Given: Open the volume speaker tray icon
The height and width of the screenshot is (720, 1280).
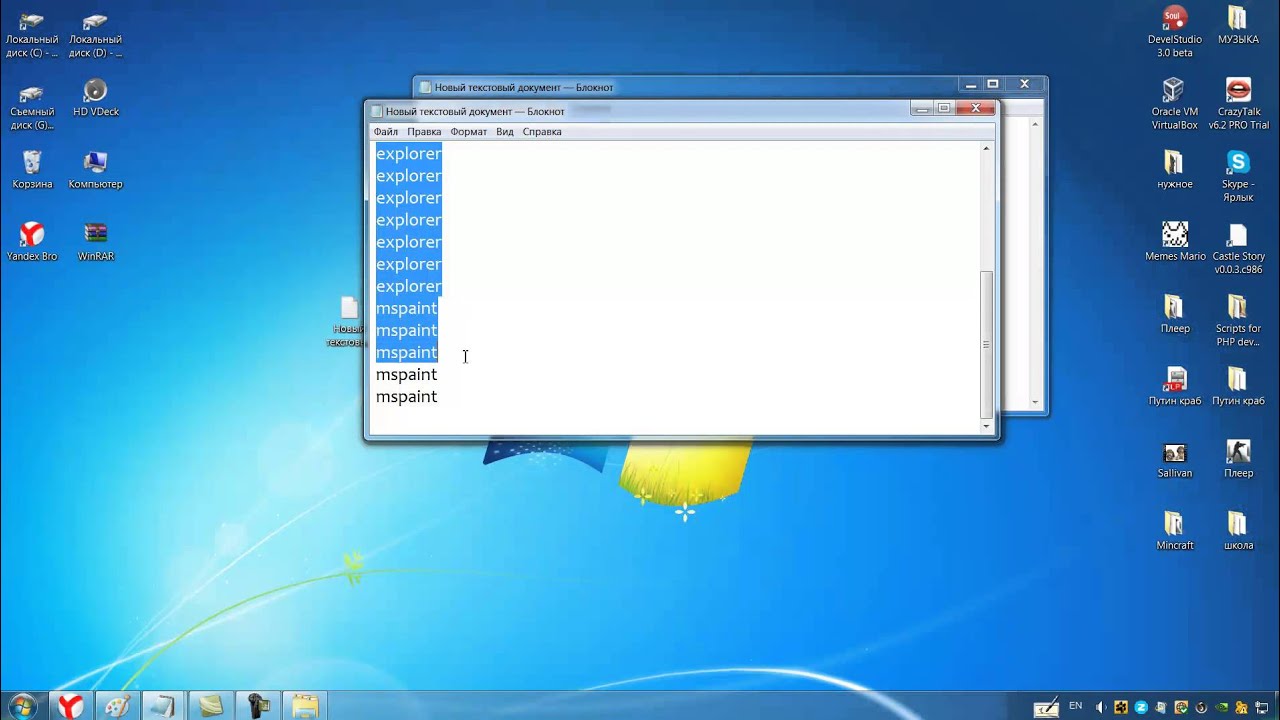Looking at the screenshot, I should [x=1101, y=708].
